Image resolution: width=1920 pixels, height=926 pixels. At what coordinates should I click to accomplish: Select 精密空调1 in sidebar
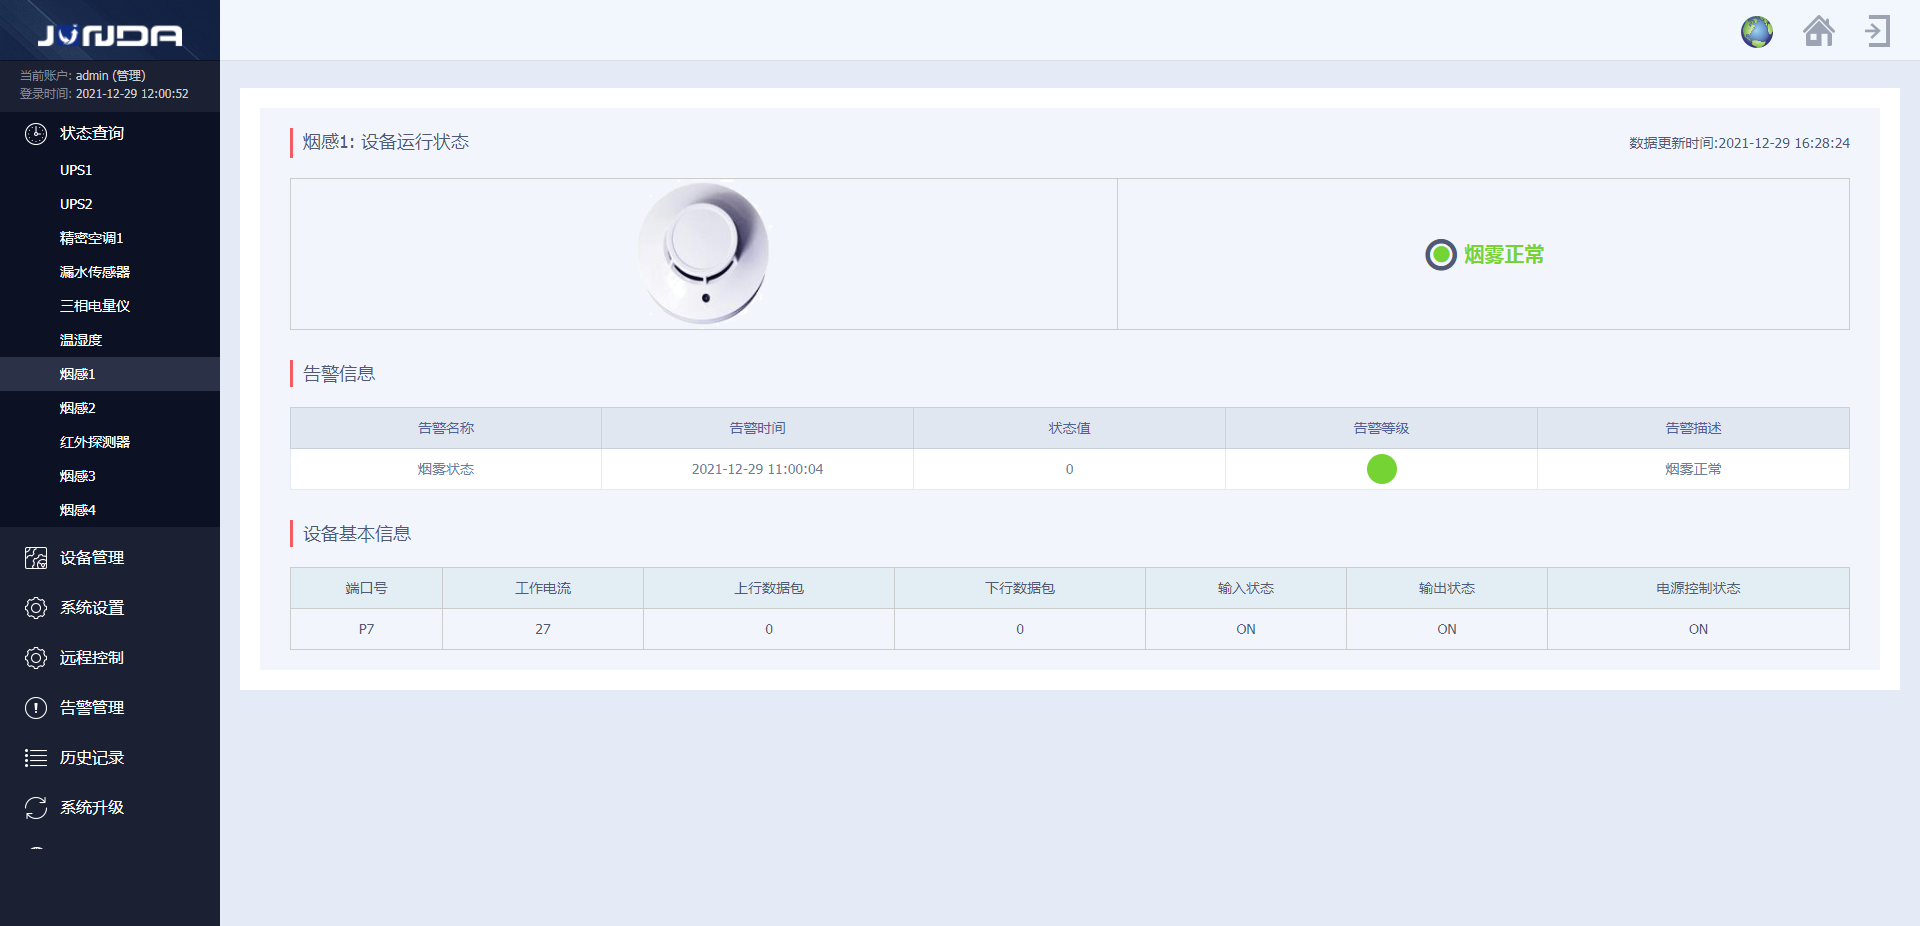[91, 238]
